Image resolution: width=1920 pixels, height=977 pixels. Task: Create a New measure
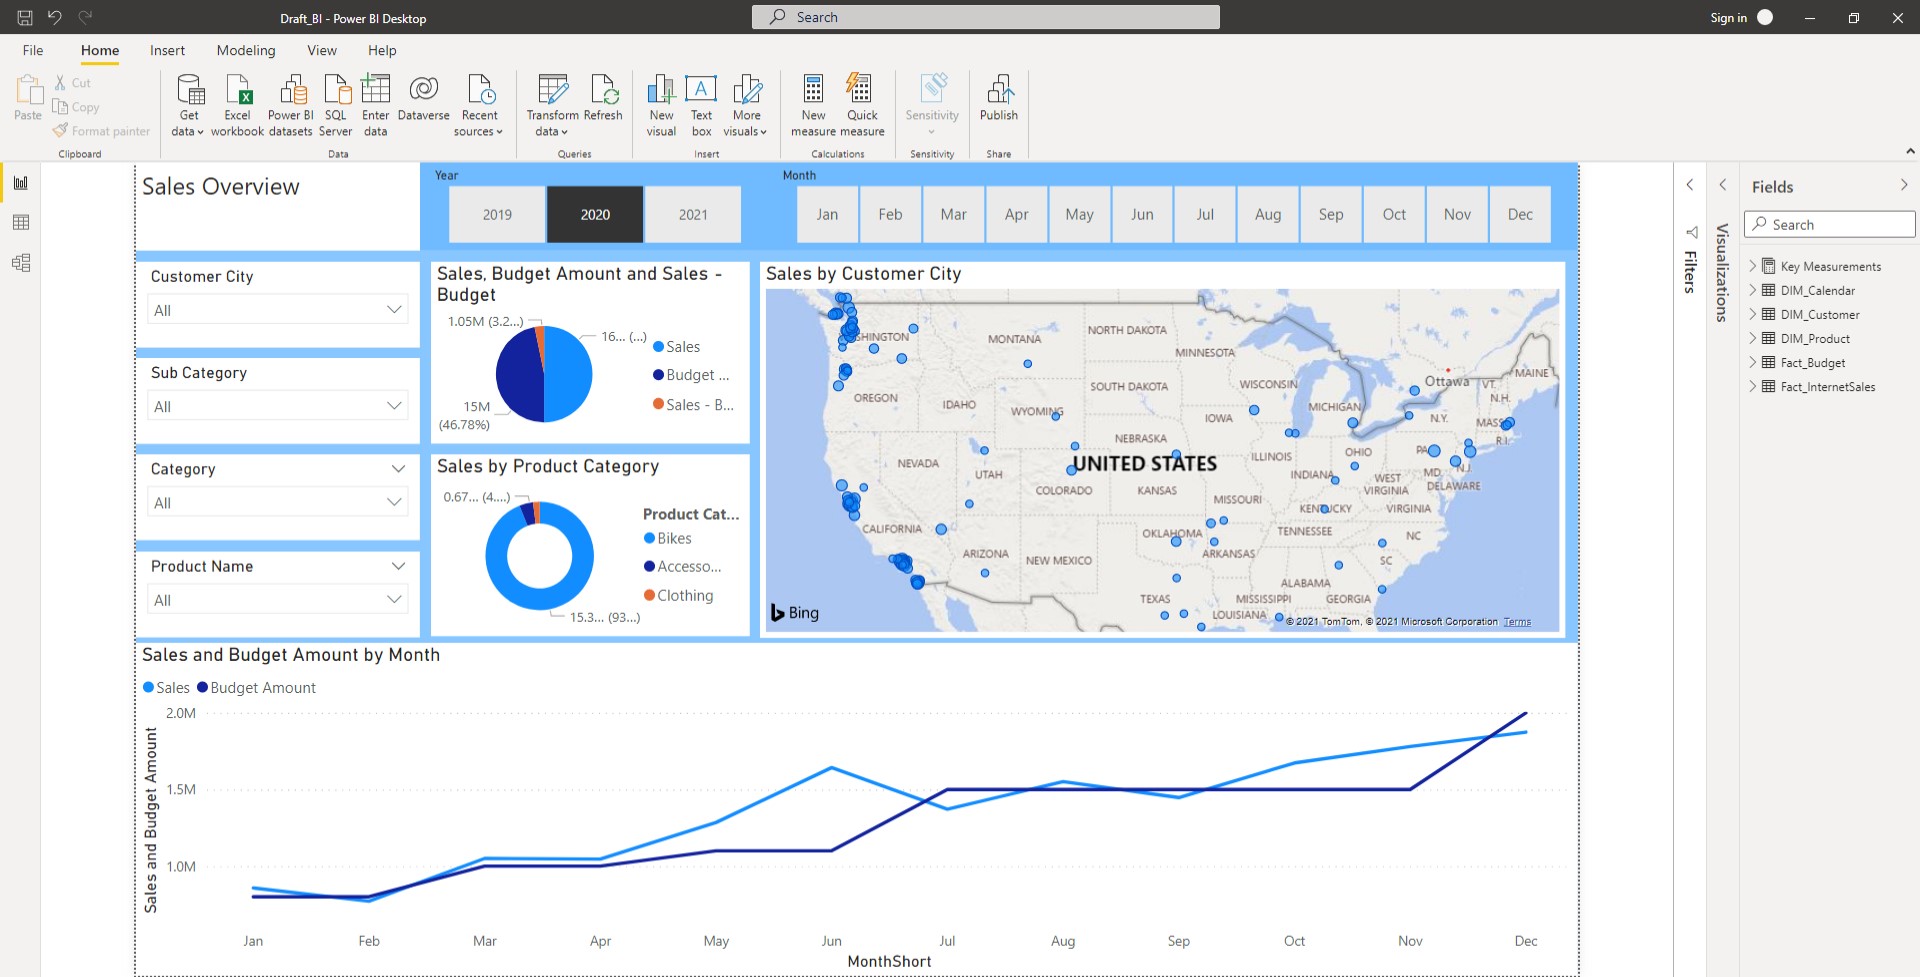[814, 105]
